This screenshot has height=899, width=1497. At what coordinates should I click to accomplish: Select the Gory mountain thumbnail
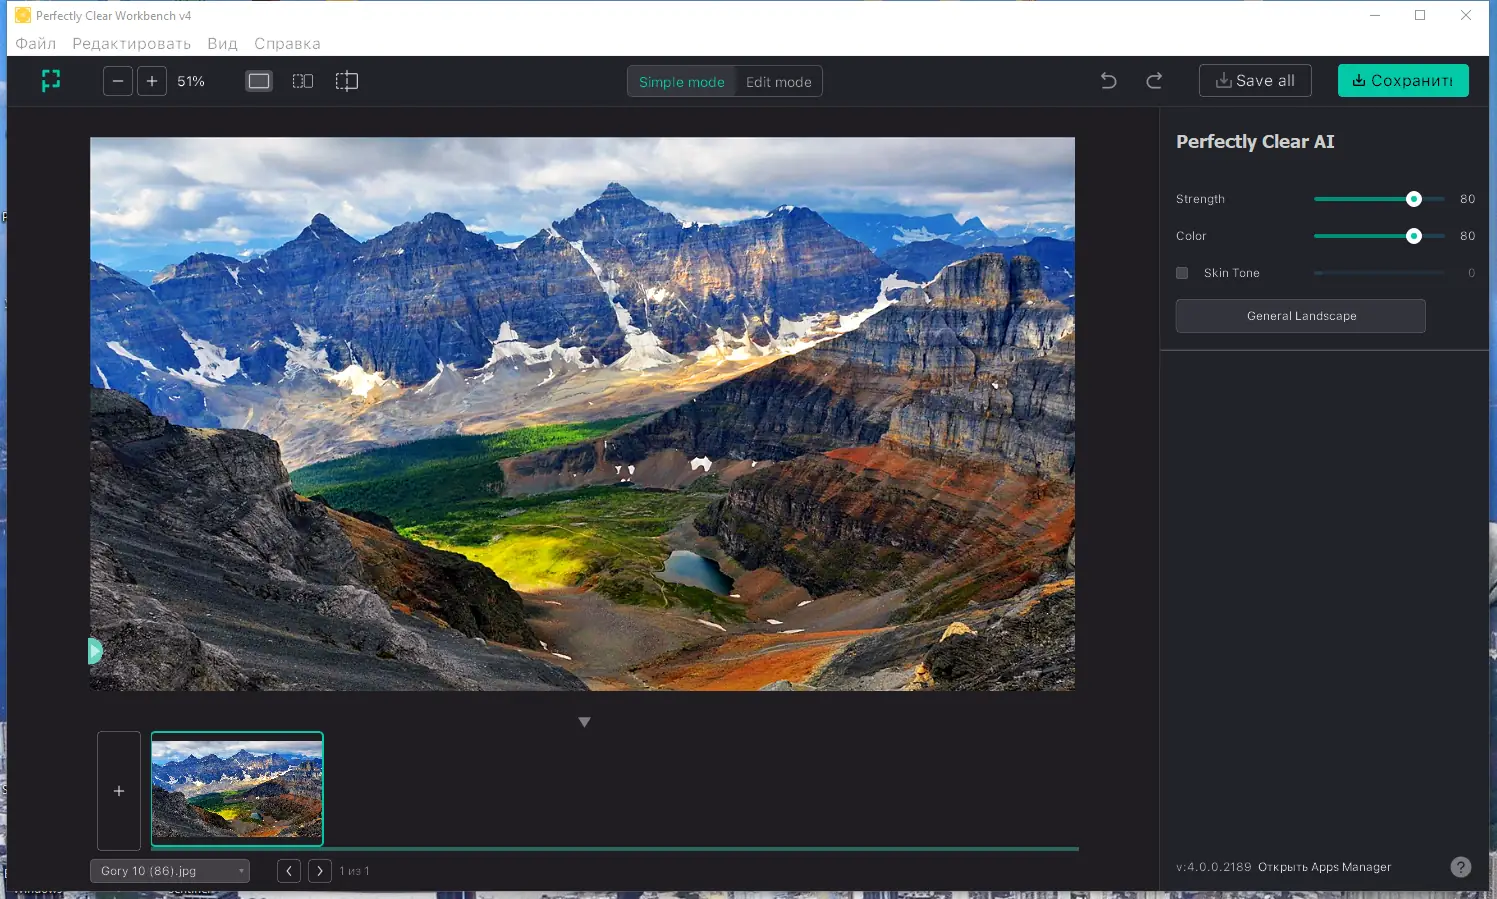tap(237, 789)
